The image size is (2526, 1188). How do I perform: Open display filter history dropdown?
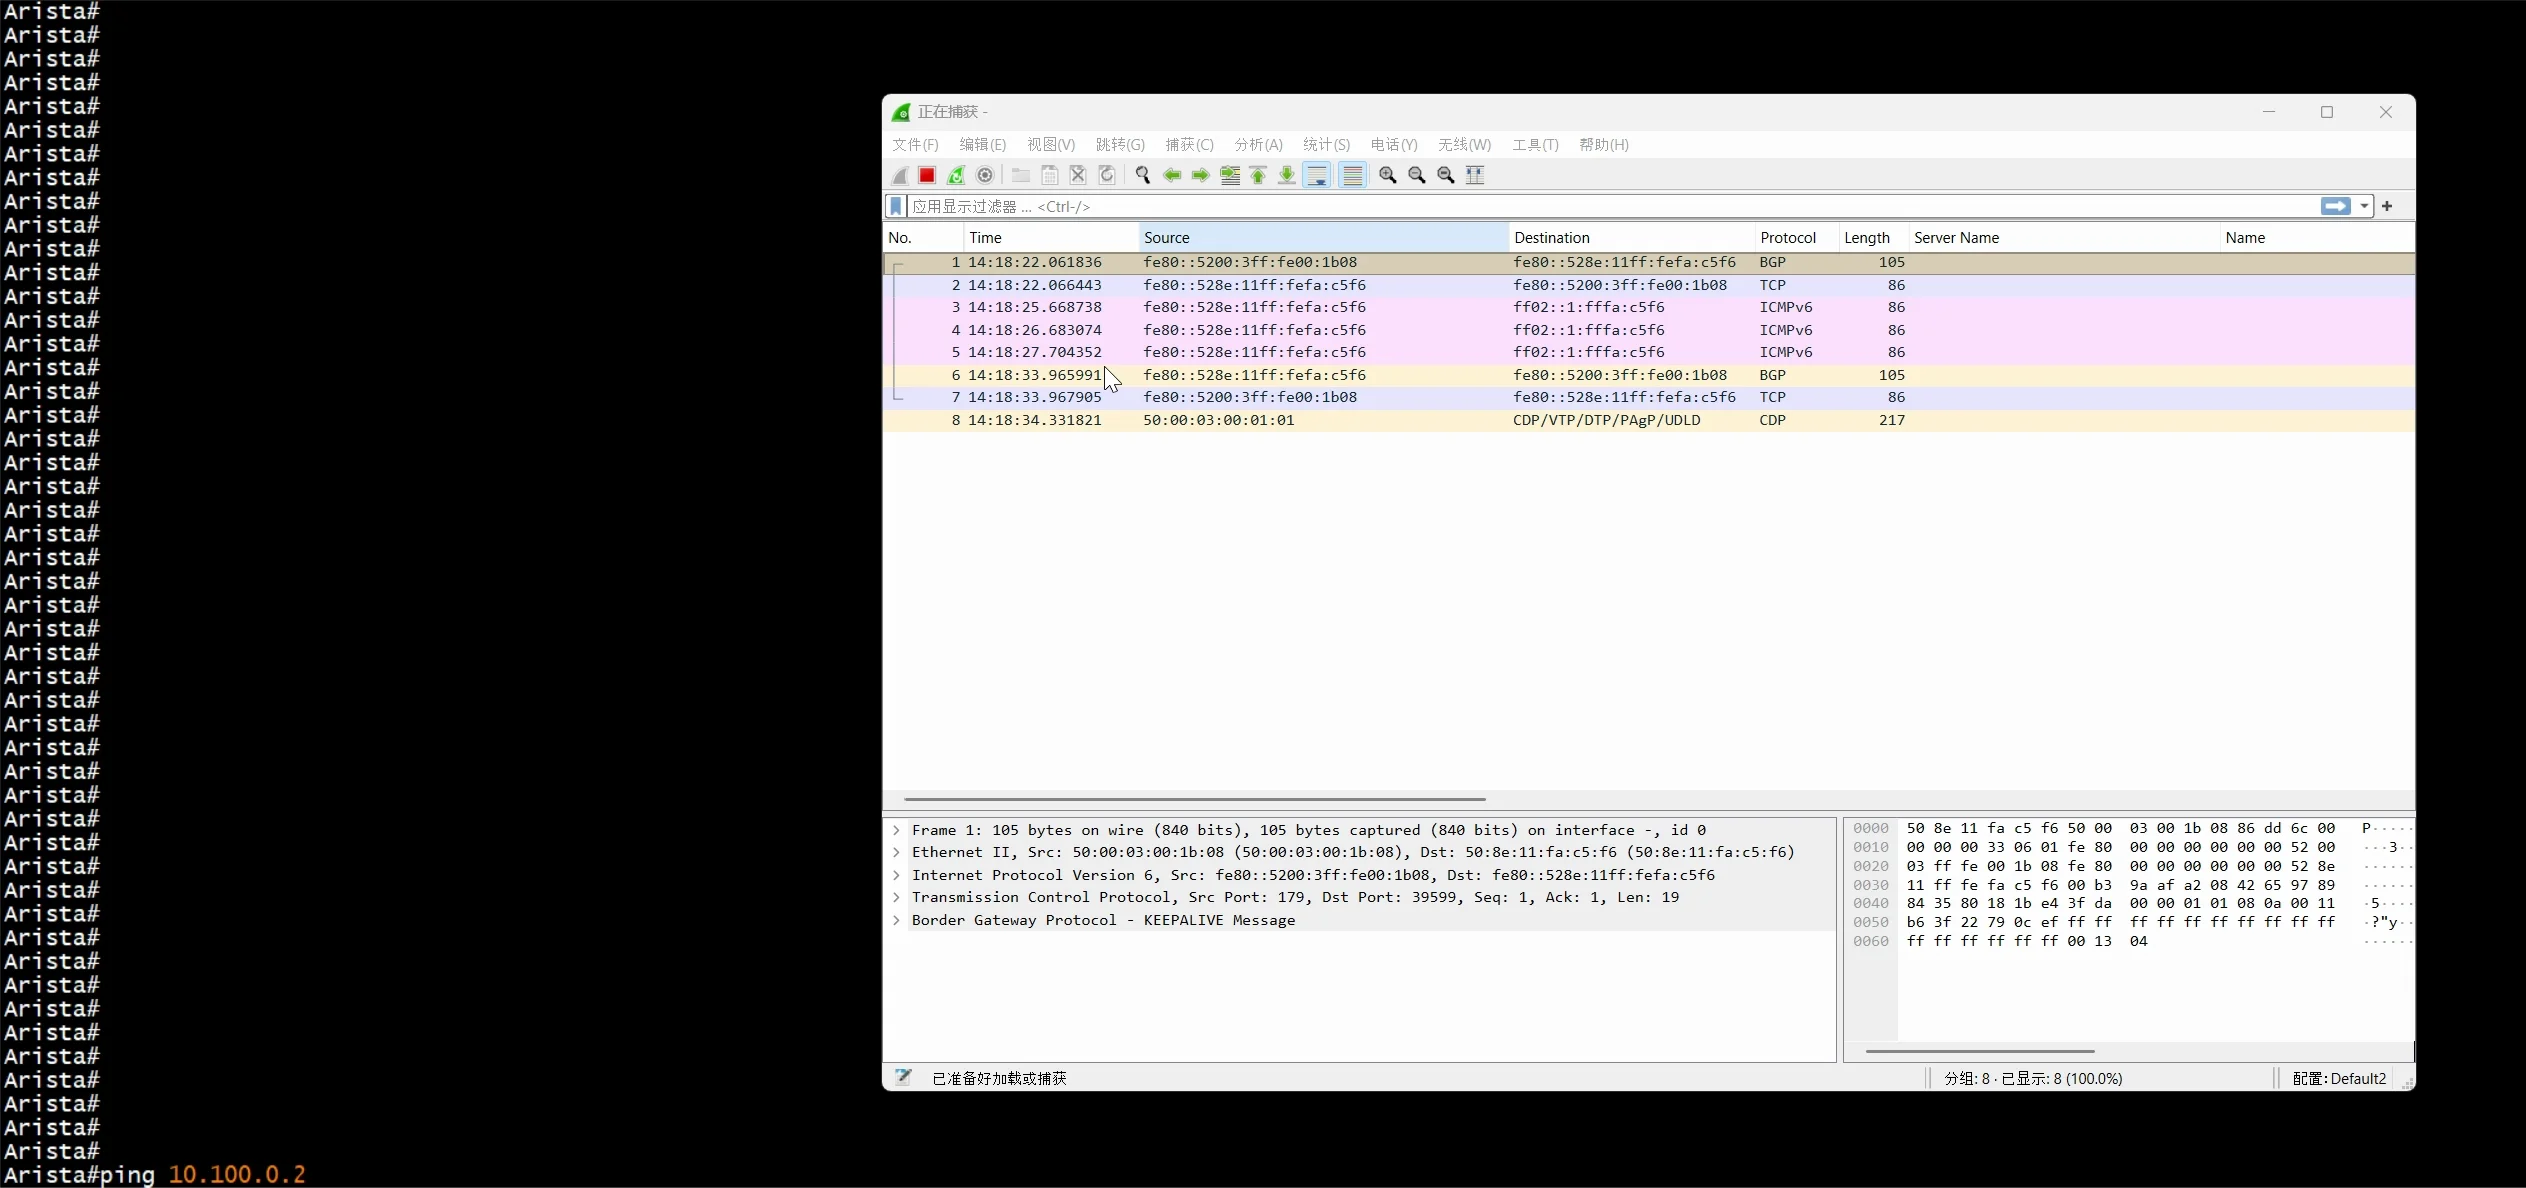[x=2364, y=206]
